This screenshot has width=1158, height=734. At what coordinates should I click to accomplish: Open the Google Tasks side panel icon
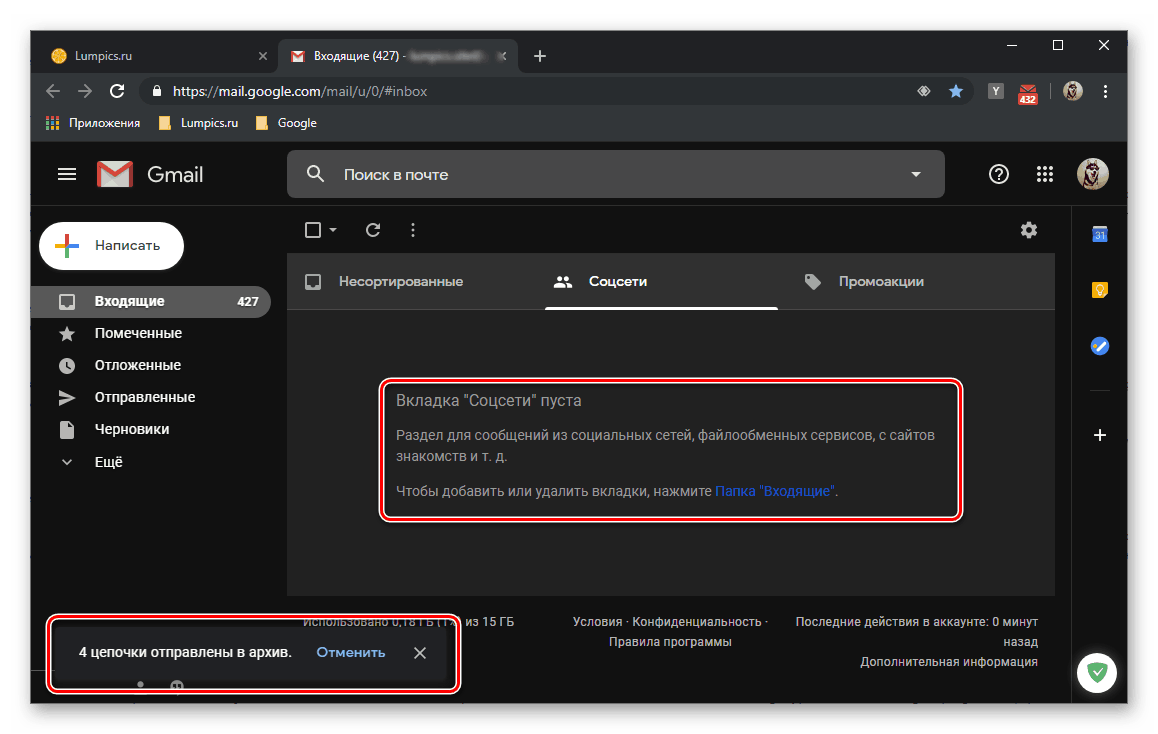point(1100,346)
